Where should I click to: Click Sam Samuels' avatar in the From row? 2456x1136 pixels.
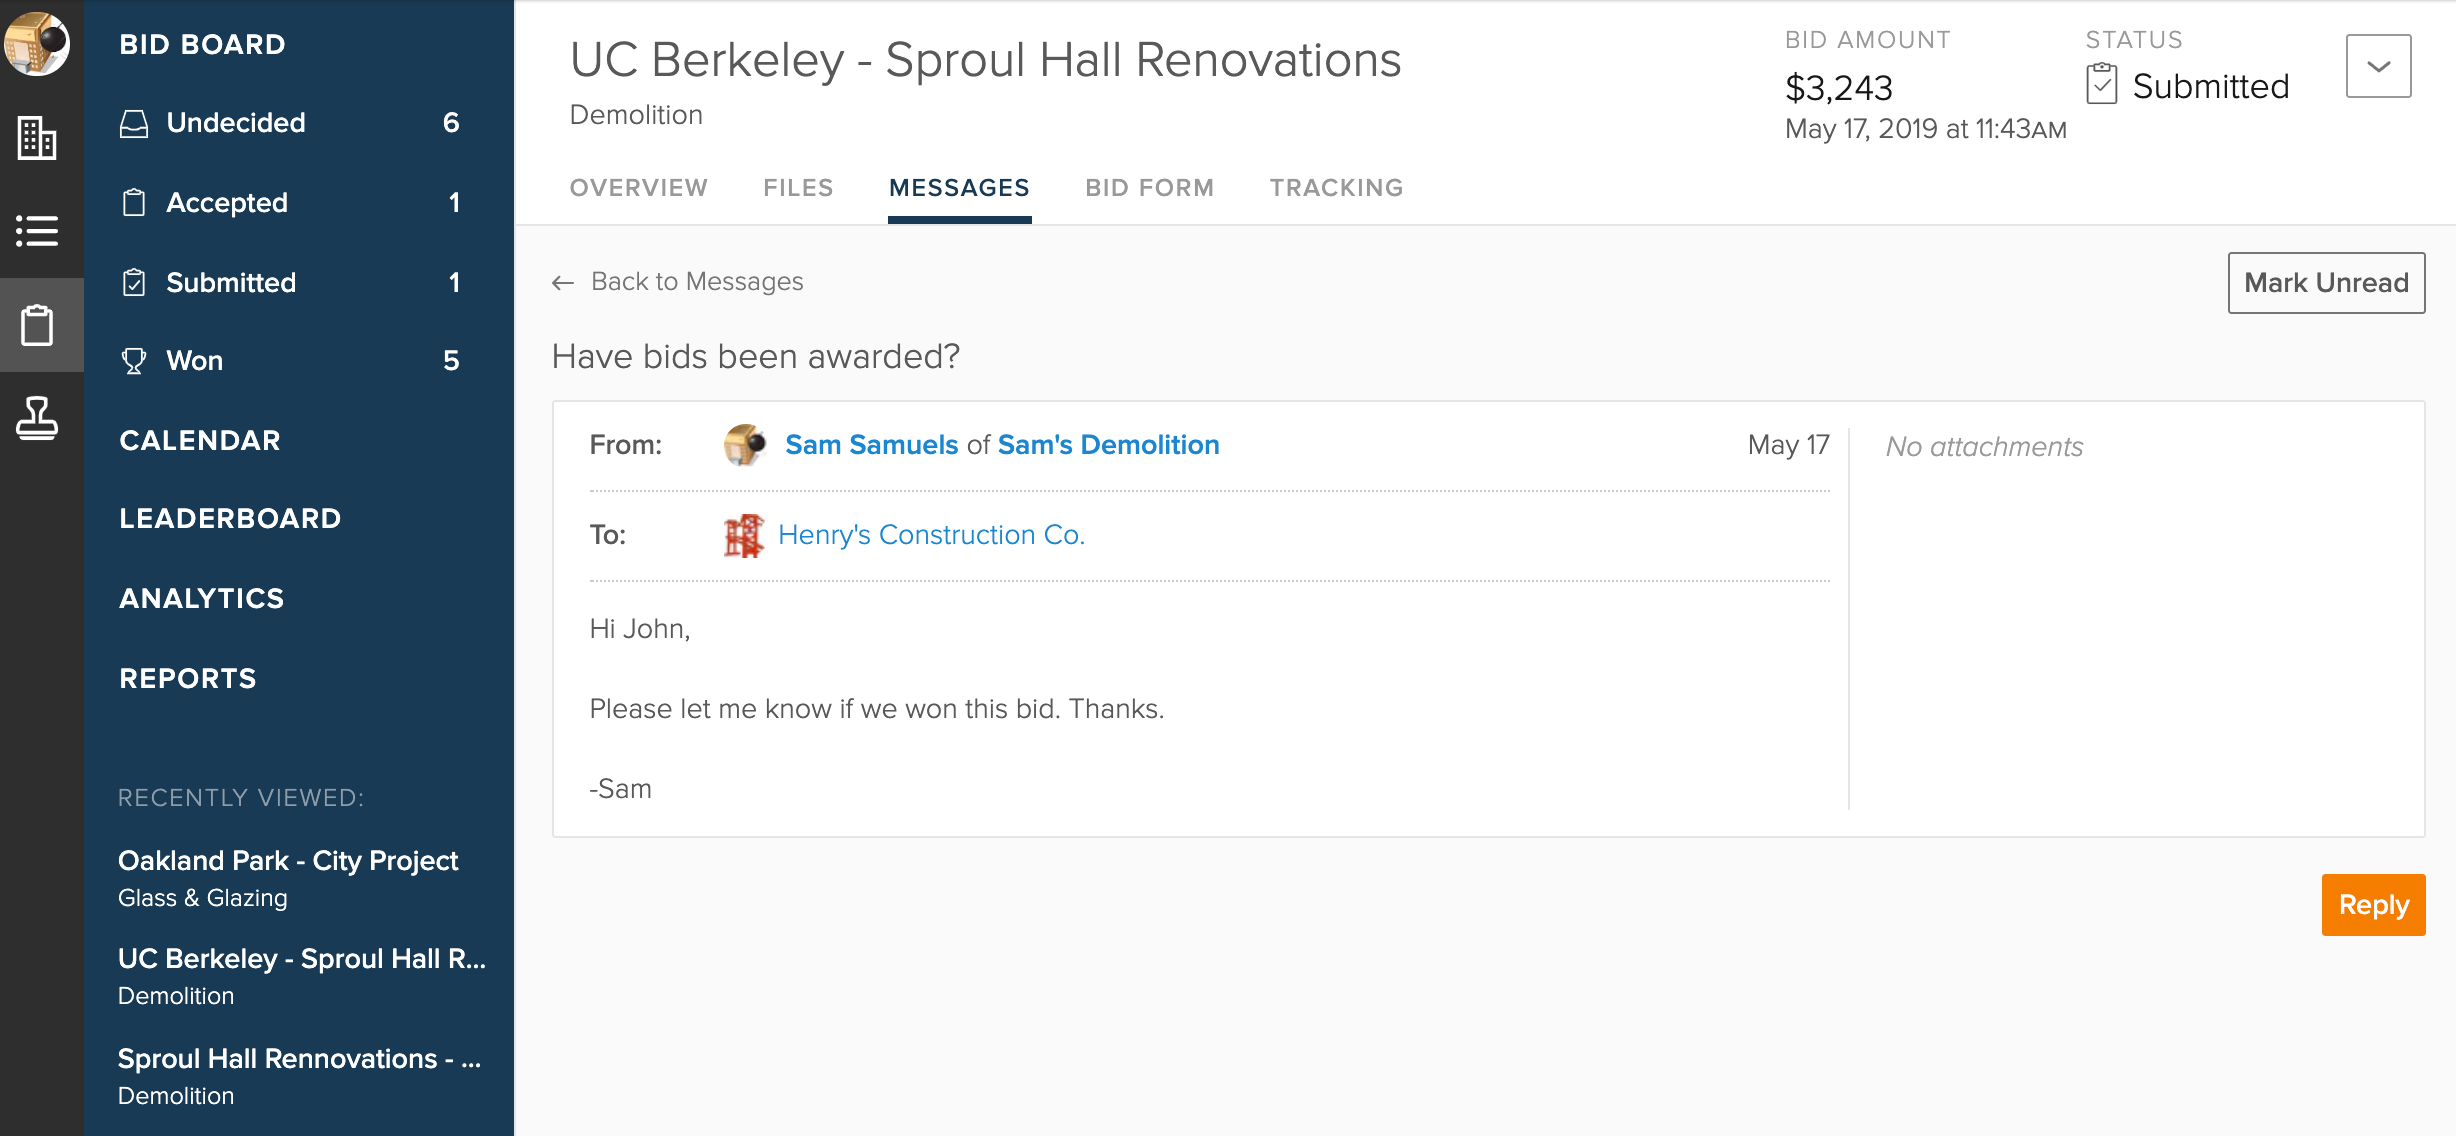point(745,445)
